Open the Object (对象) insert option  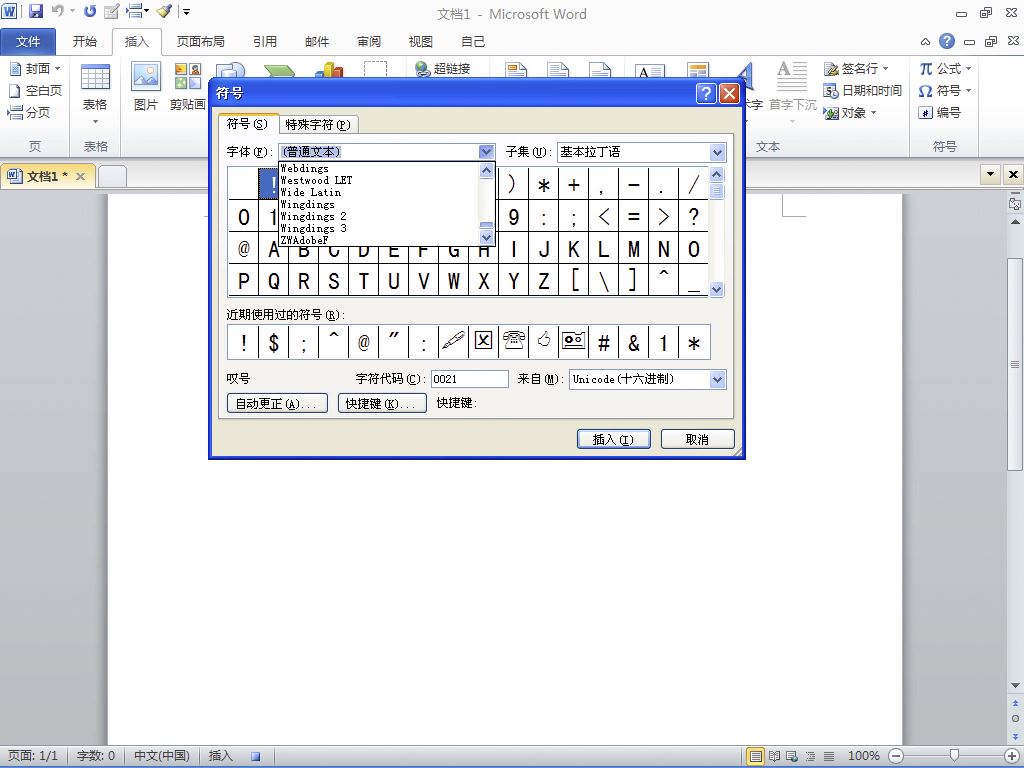click(850, 113)
